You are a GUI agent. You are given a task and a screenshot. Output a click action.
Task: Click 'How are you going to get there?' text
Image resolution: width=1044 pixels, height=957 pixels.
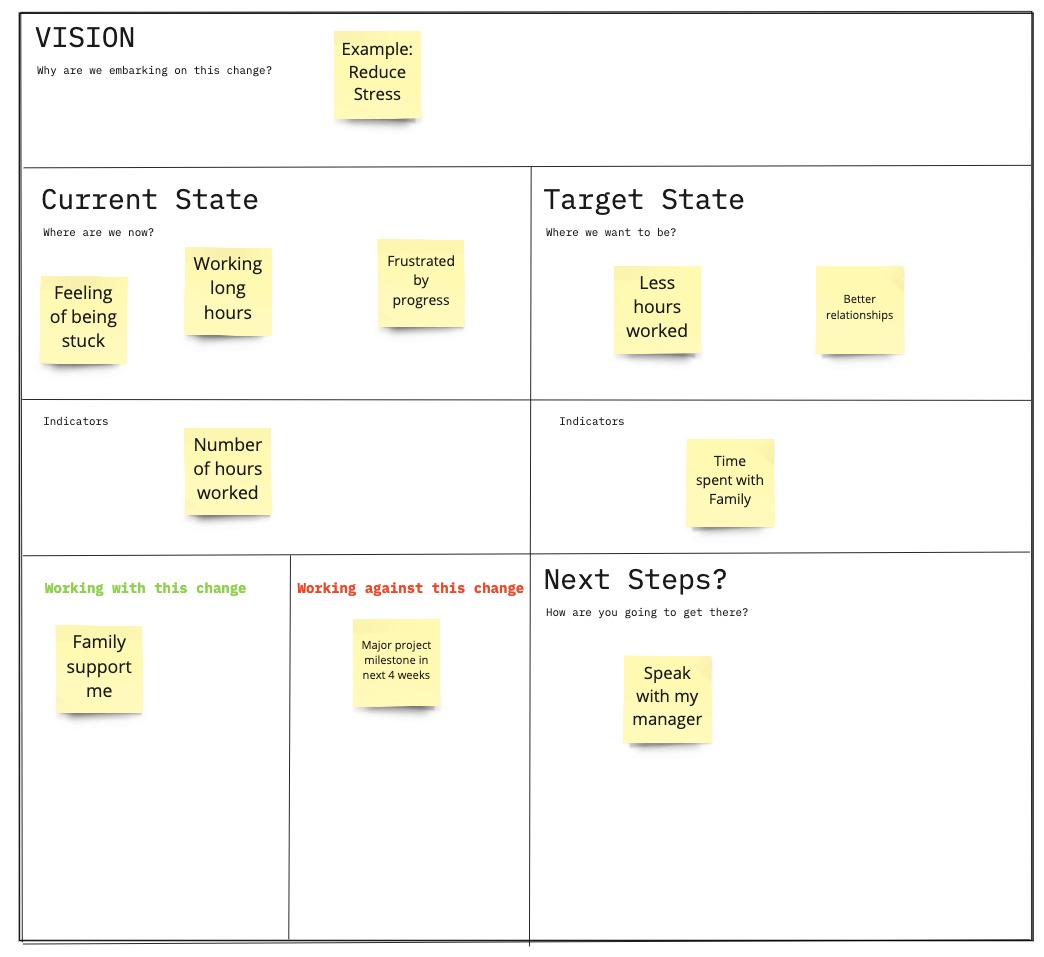coord(647,612)
